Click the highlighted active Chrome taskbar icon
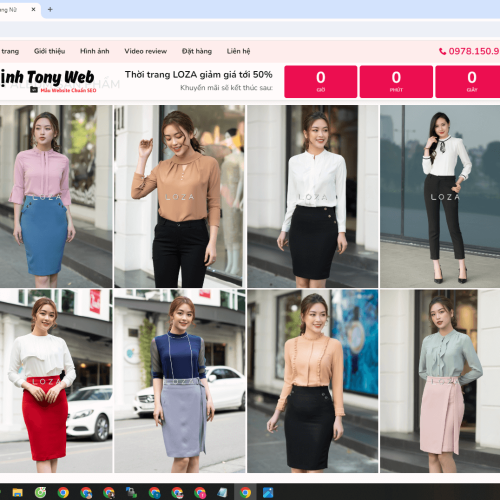500x500 pixels. click(245, 492)
